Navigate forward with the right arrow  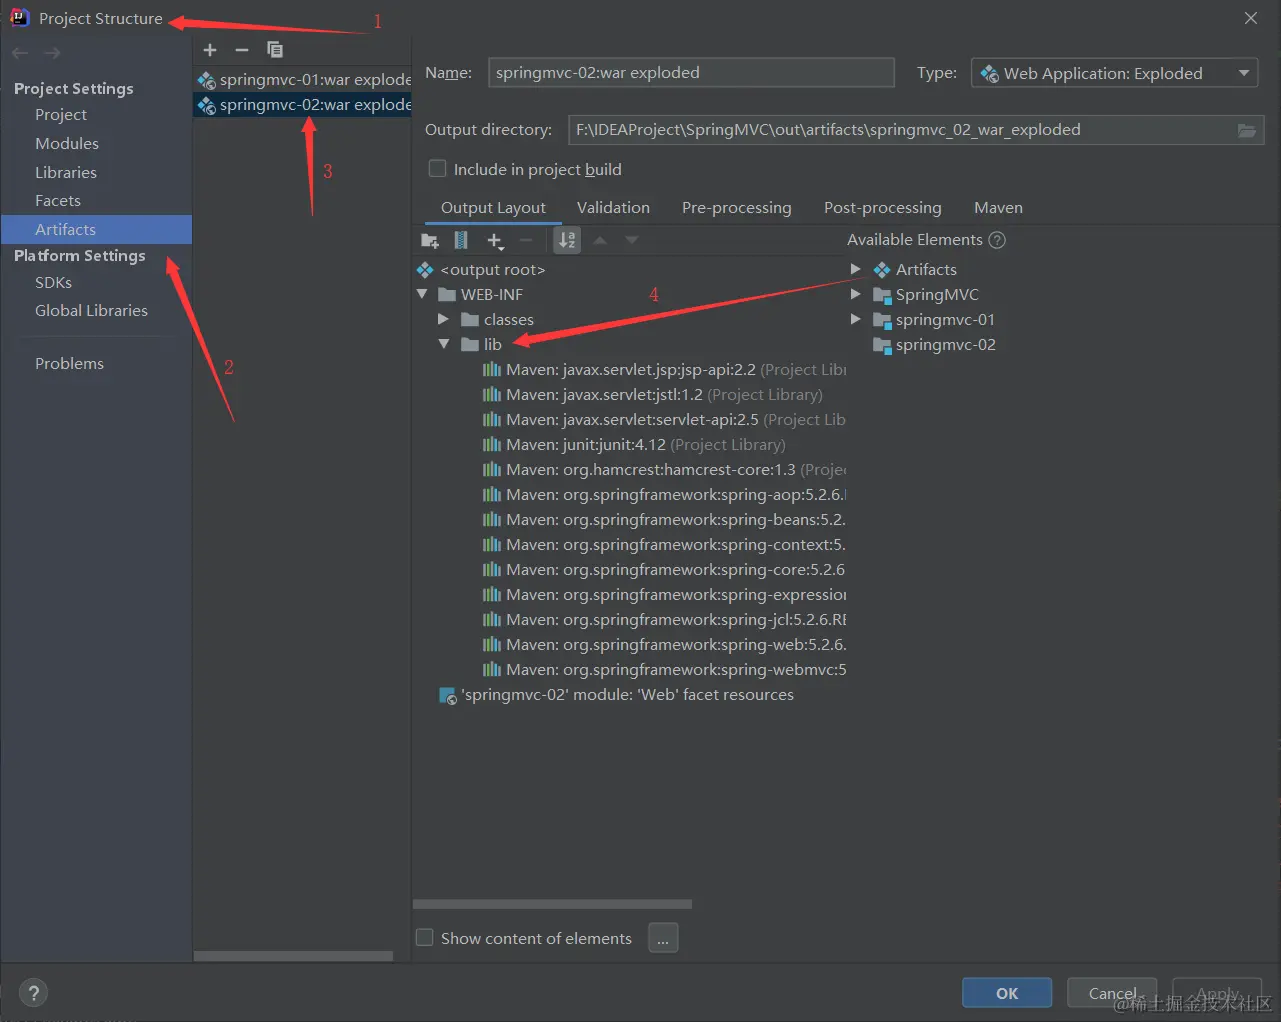coord(52,53)
